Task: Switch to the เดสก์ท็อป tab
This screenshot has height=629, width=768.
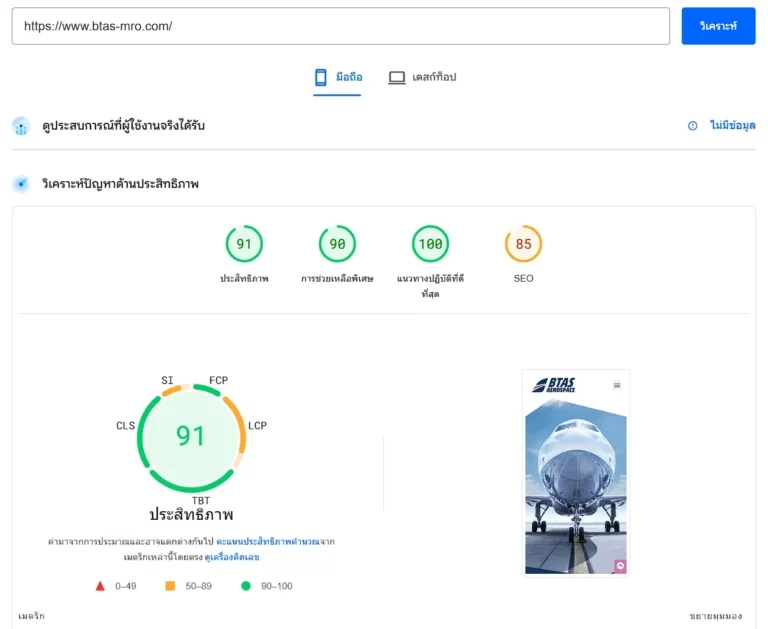Action: (x=422, y=77)
